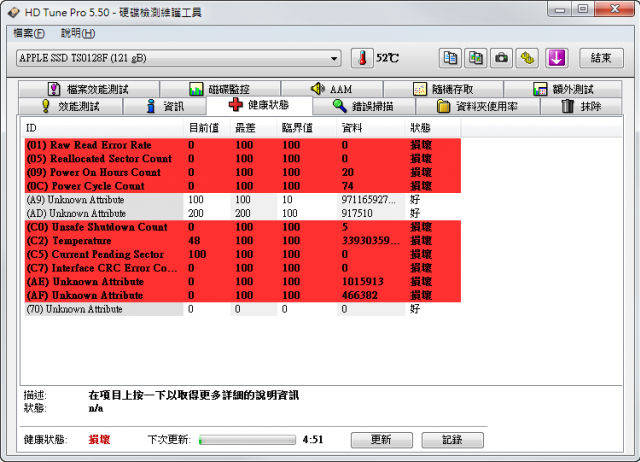Select the (C0) Unsafe Shutdown Count row
This screenshot has height=462, width=640.
(242, 227)
